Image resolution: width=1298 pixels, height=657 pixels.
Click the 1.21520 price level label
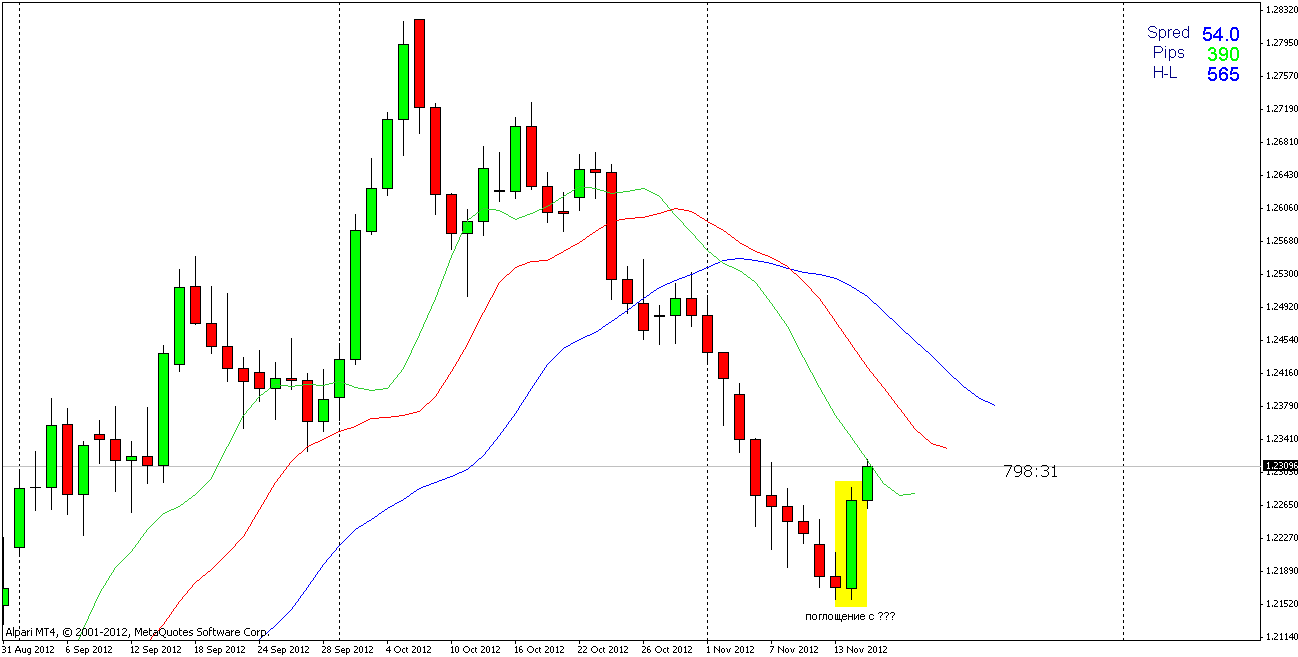click(x=1281, y=603)
